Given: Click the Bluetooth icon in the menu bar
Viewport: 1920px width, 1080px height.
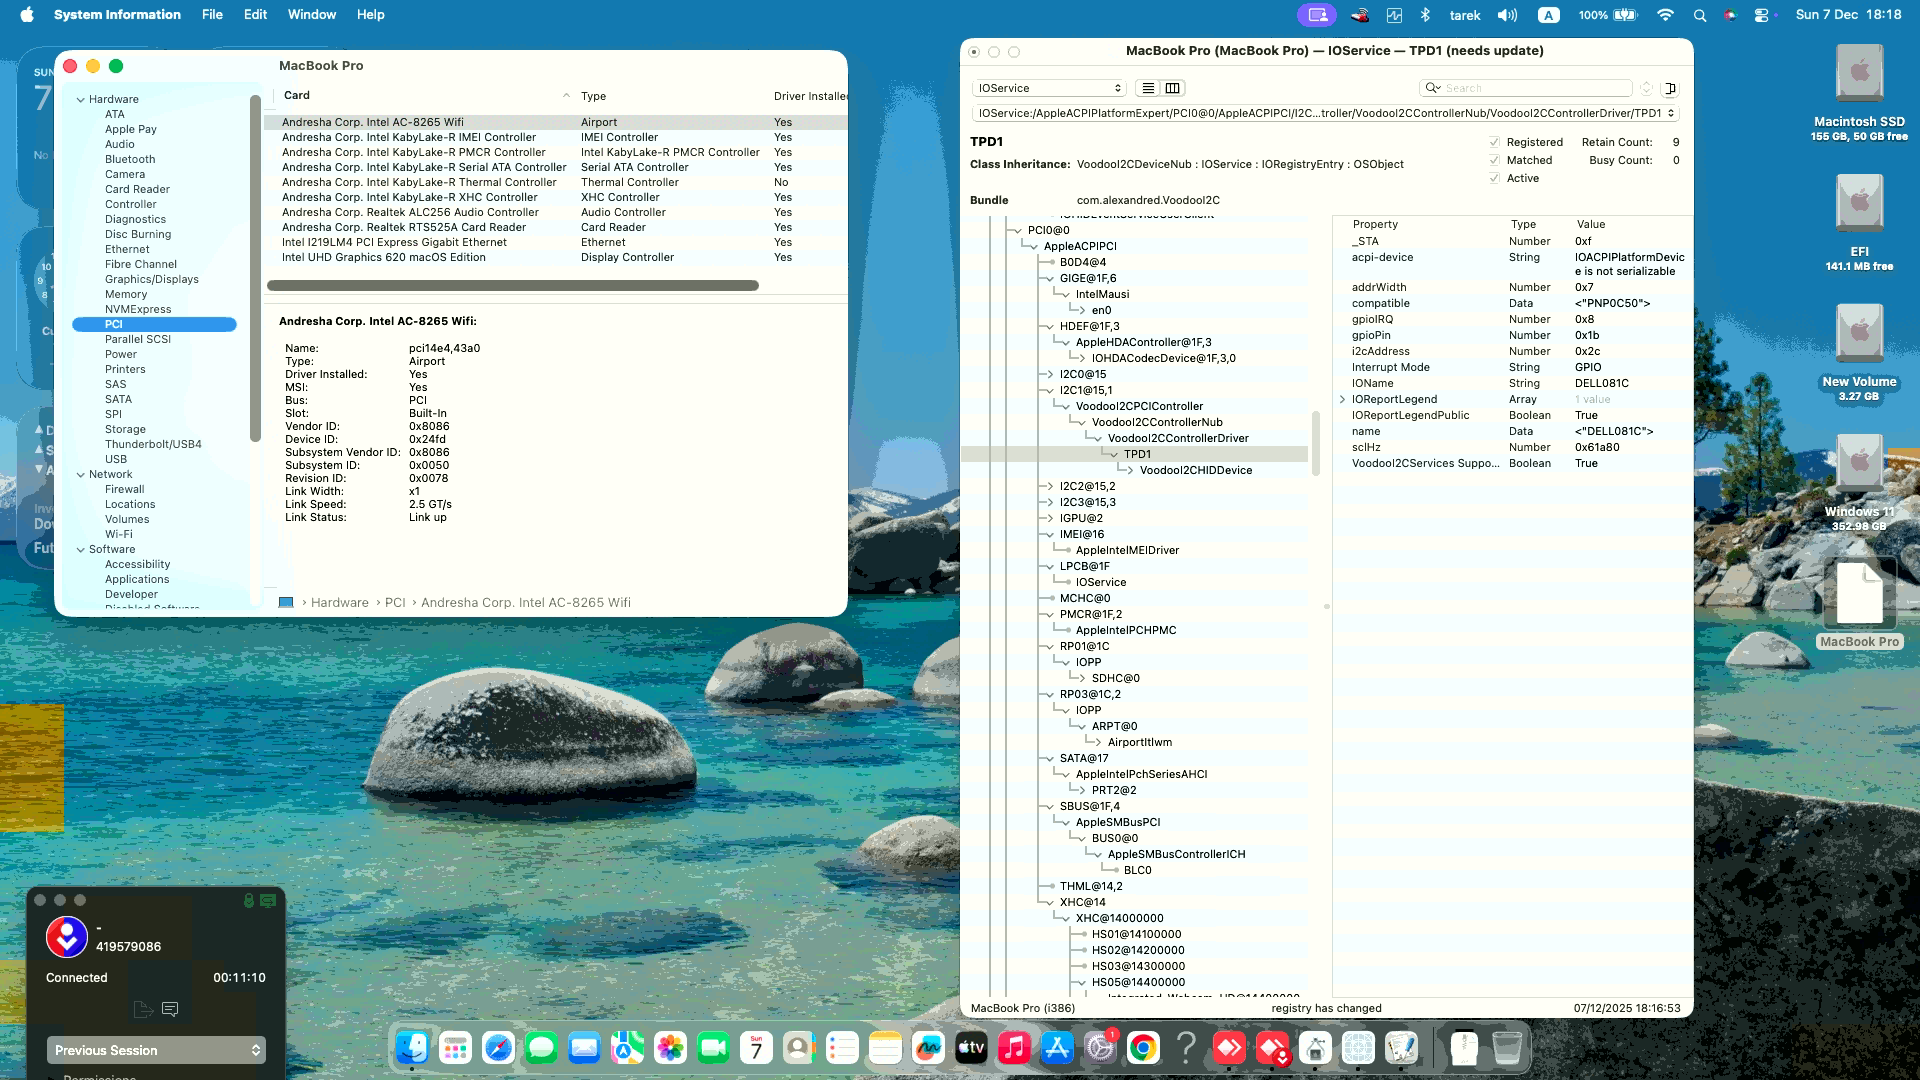Looking at the screenshot, I should tap(1424, 15).
